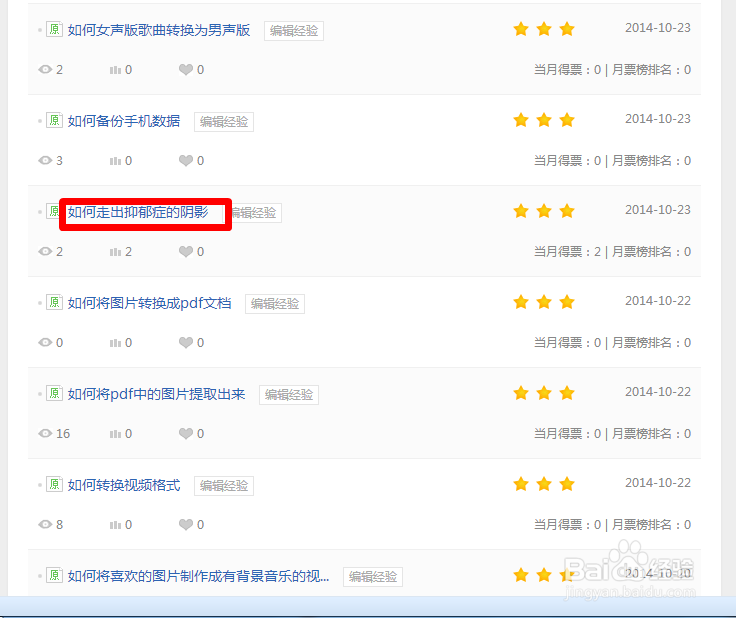Click the views eye icon for 如何女声版歌曲转换为男声版
Viewport: 736px width, 618px height.
[45, 70]
